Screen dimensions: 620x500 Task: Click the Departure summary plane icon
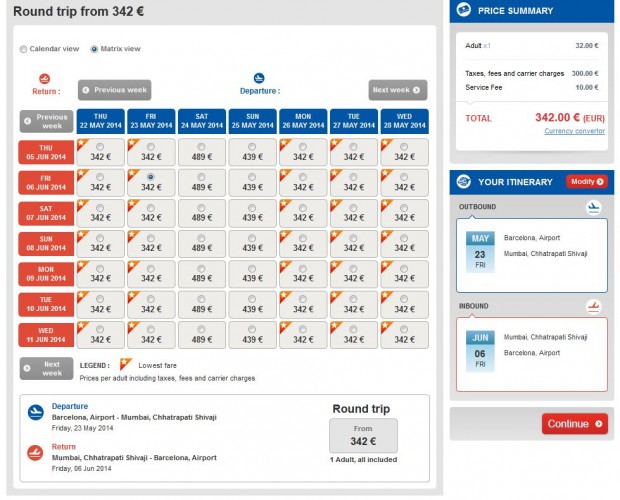tap(36, 412)
